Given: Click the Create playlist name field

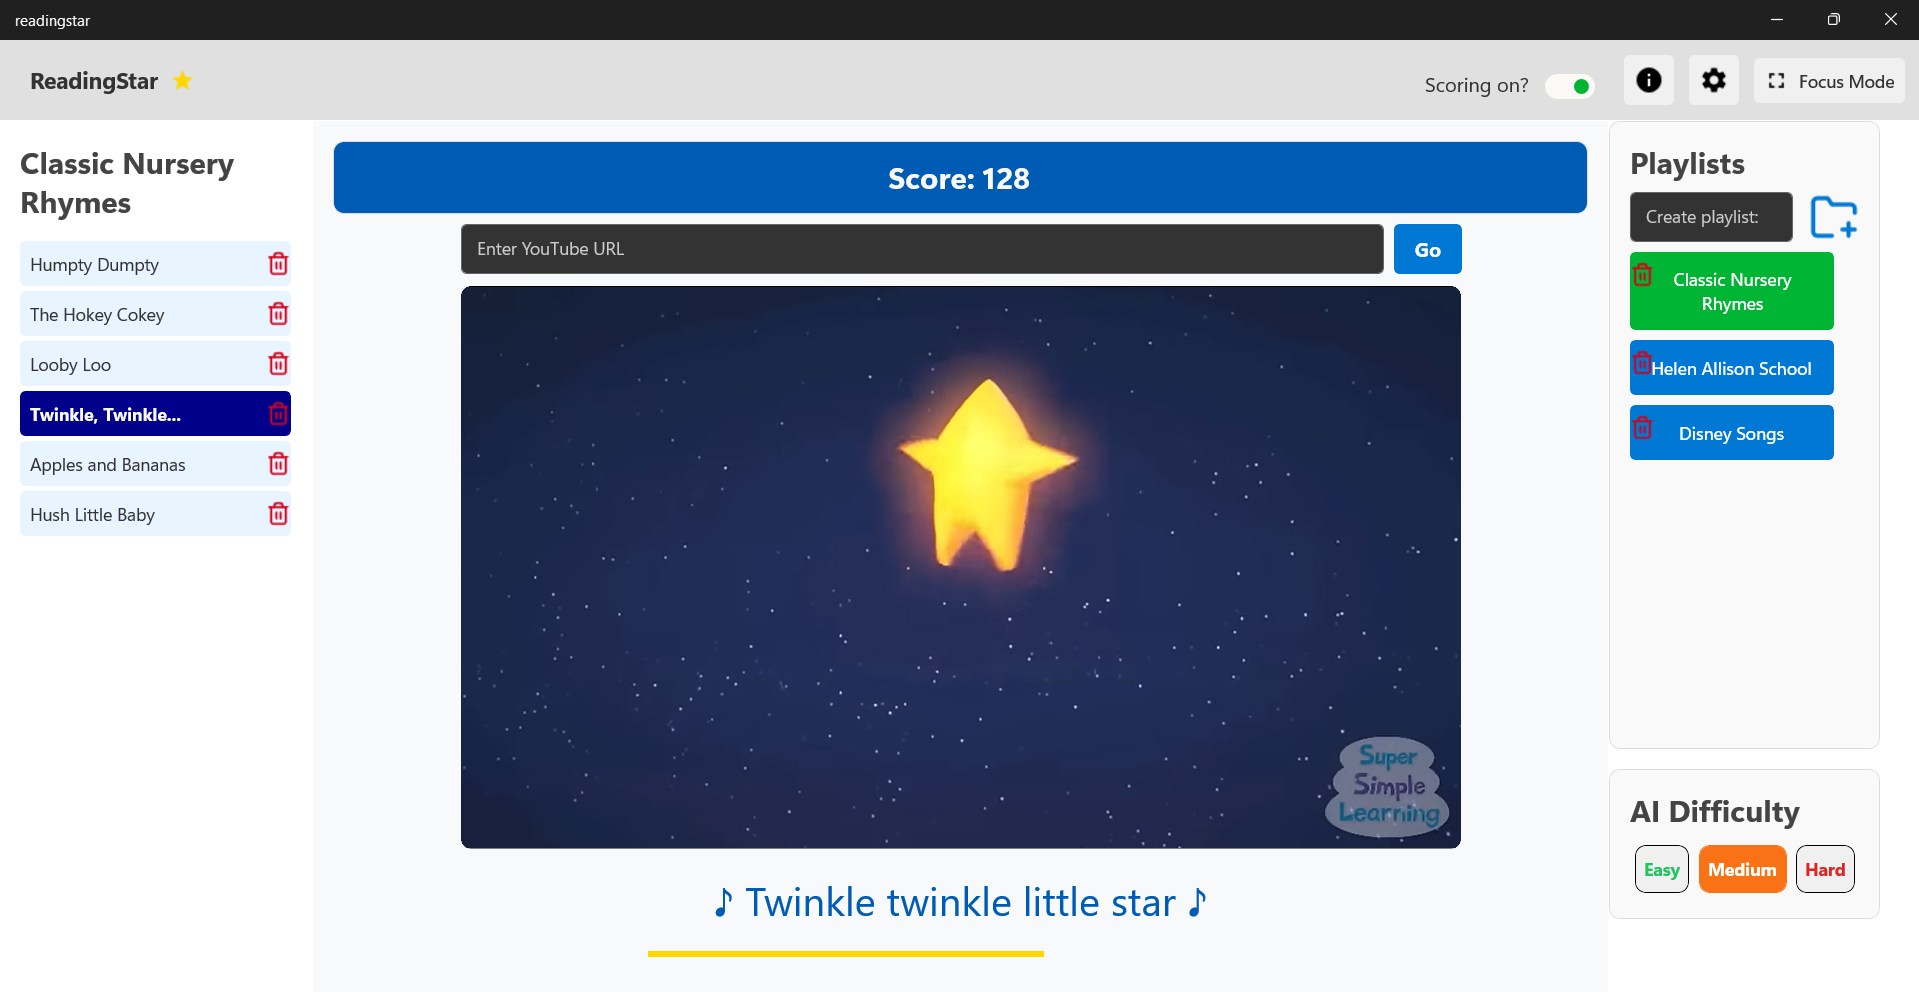Looking at the screenshot, I should coord(1711,217).
